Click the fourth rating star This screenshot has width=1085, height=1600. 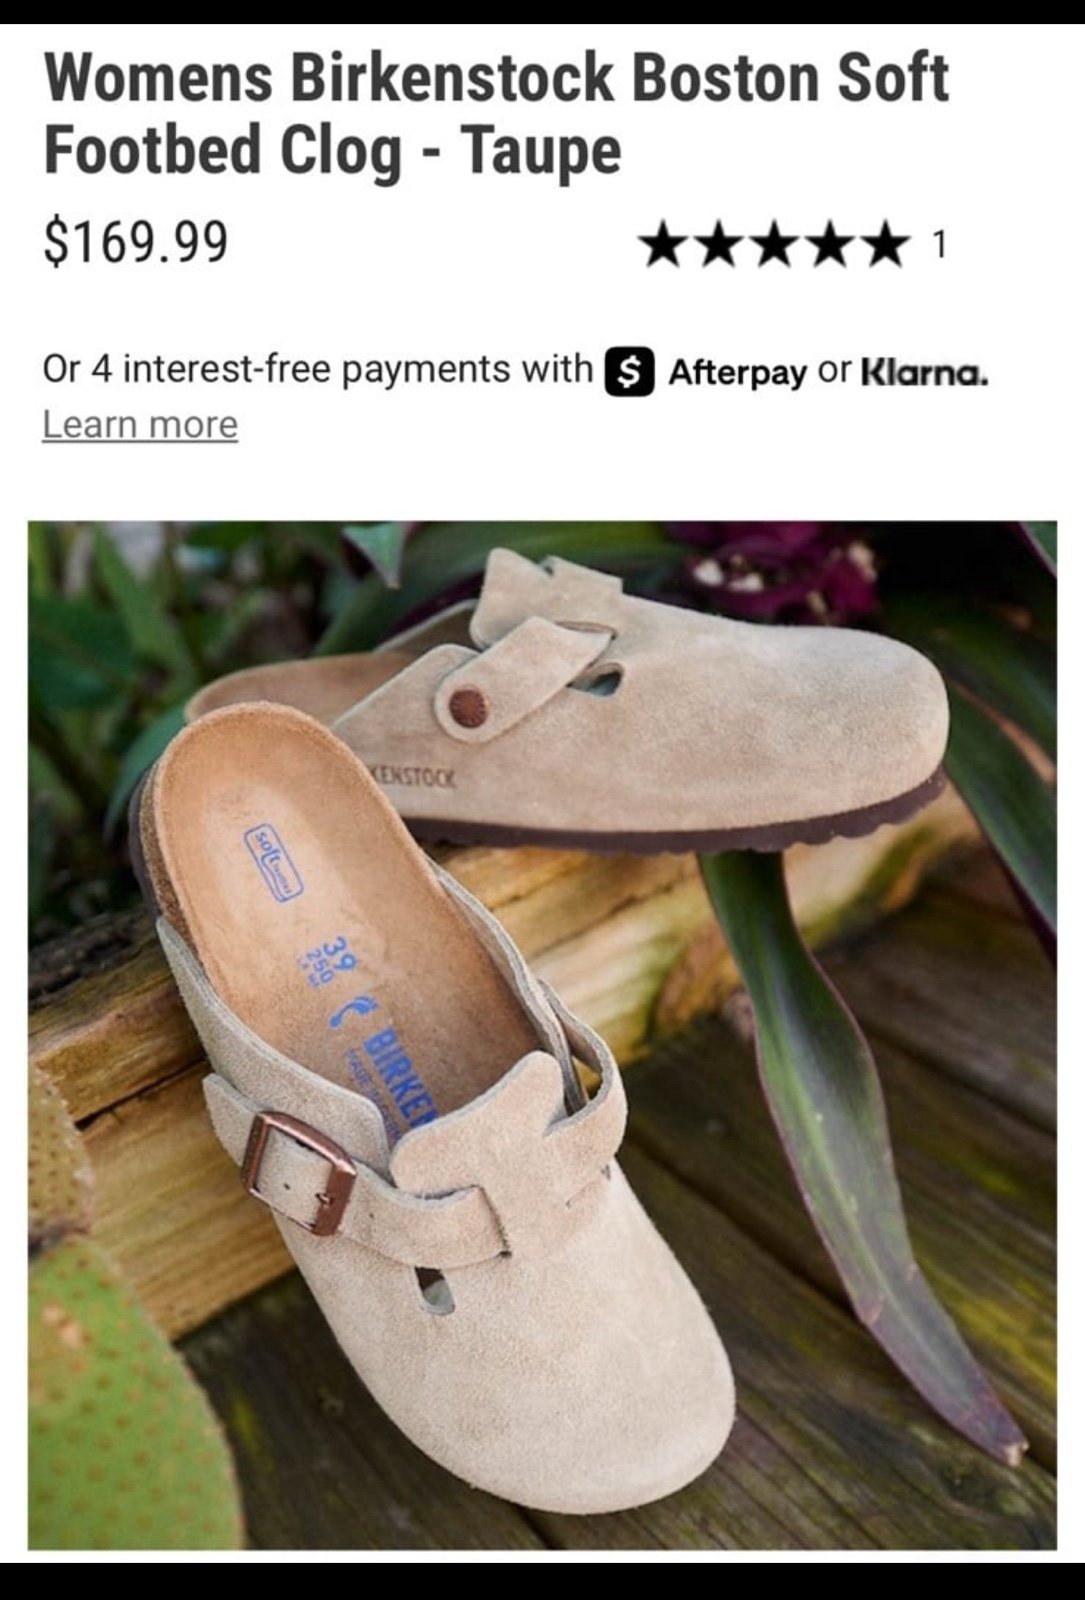pos(830,245)
